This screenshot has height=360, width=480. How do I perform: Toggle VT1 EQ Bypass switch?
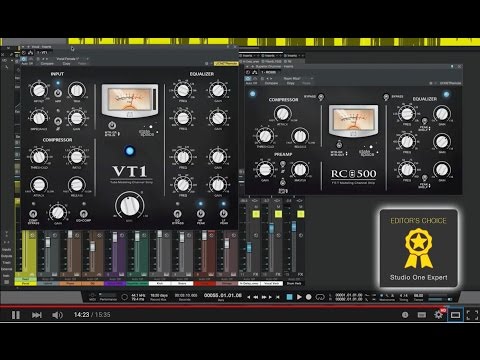[x=178, y=214]
